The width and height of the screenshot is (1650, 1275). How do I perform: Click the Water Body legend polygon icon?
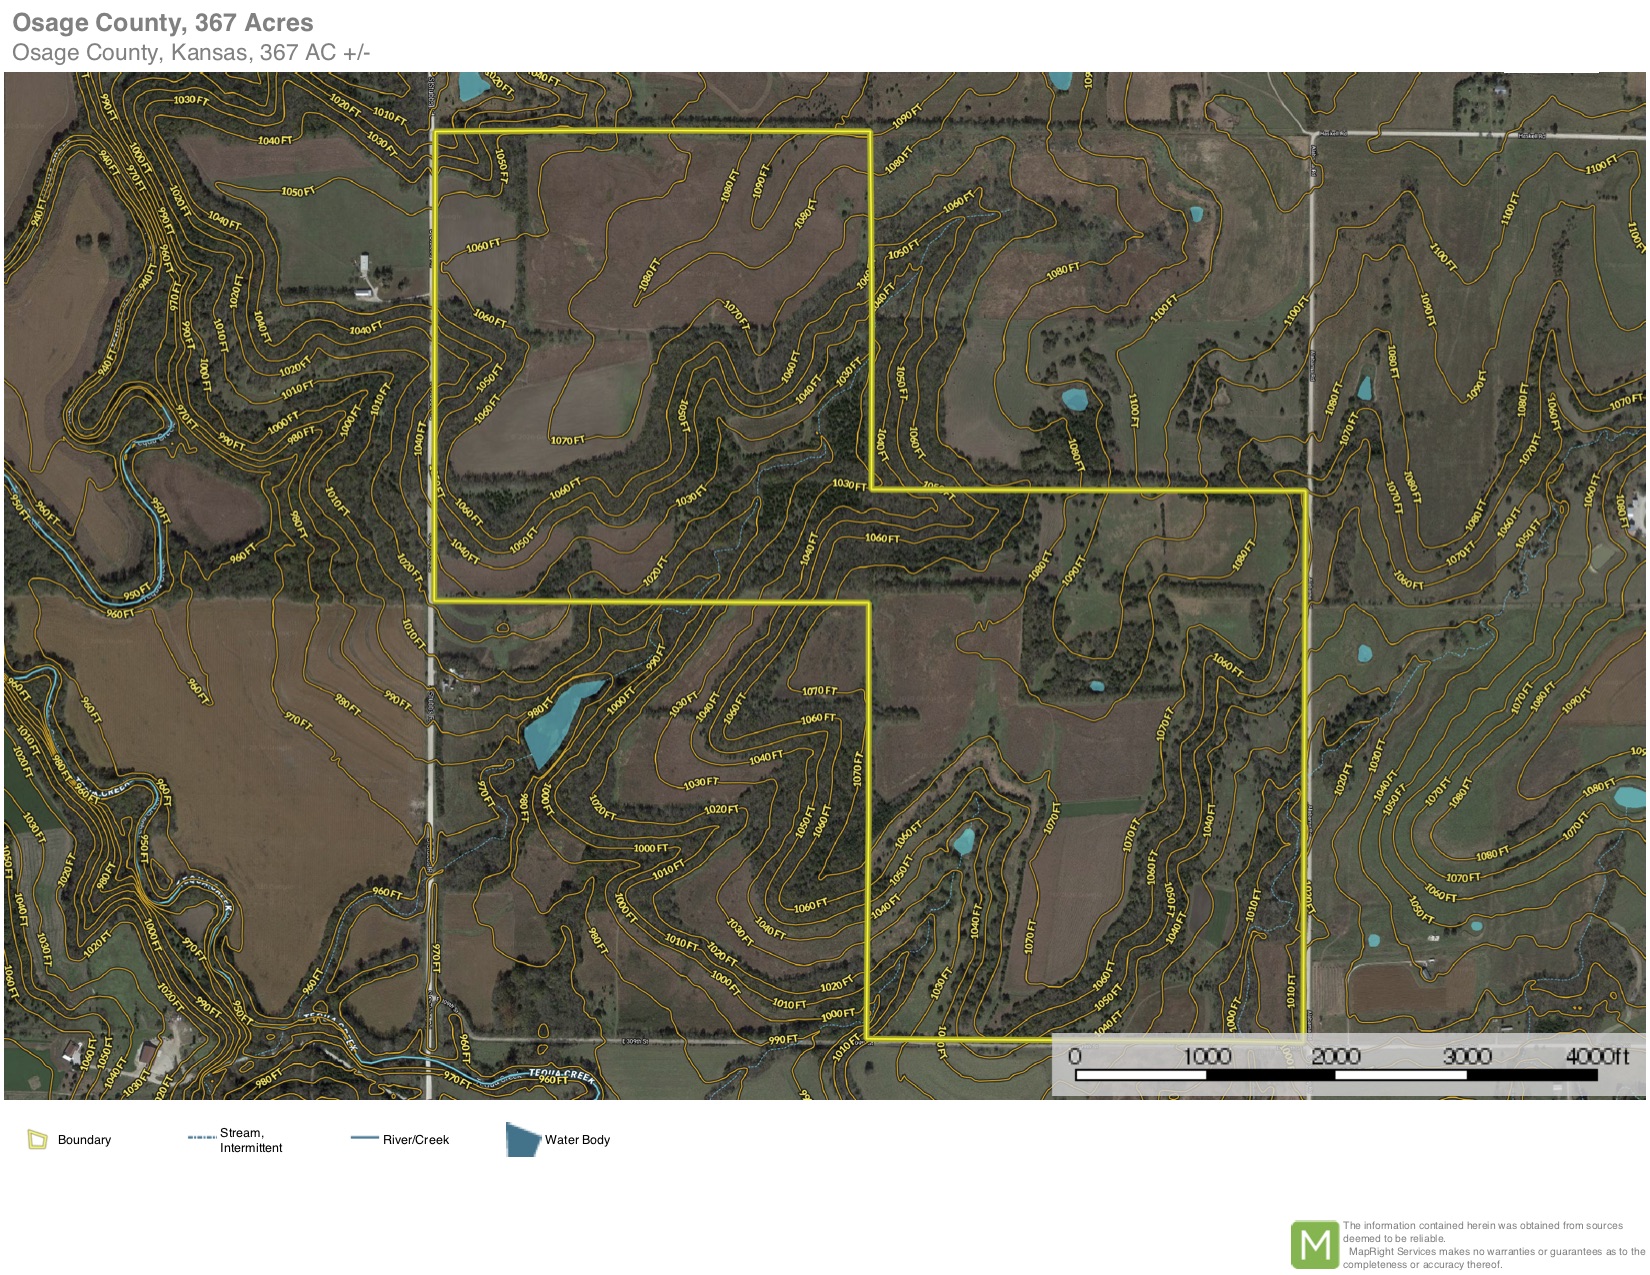522,1139
